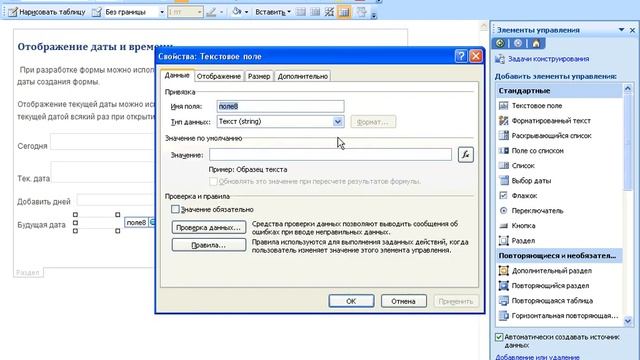The image size is (640, 360).
Task: Switch to the Отображение tab
Action: click(219, 76)
